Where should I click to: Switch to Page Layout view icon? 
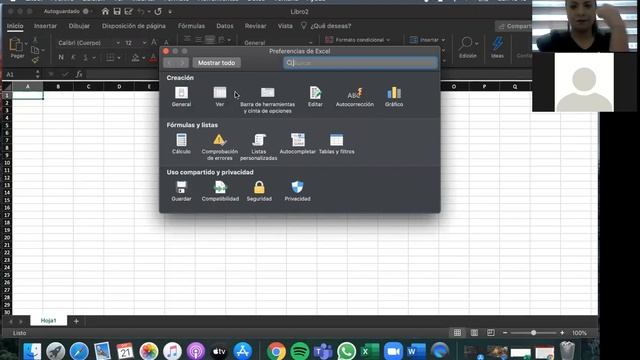pyautogui.click(x=474, y=333)
